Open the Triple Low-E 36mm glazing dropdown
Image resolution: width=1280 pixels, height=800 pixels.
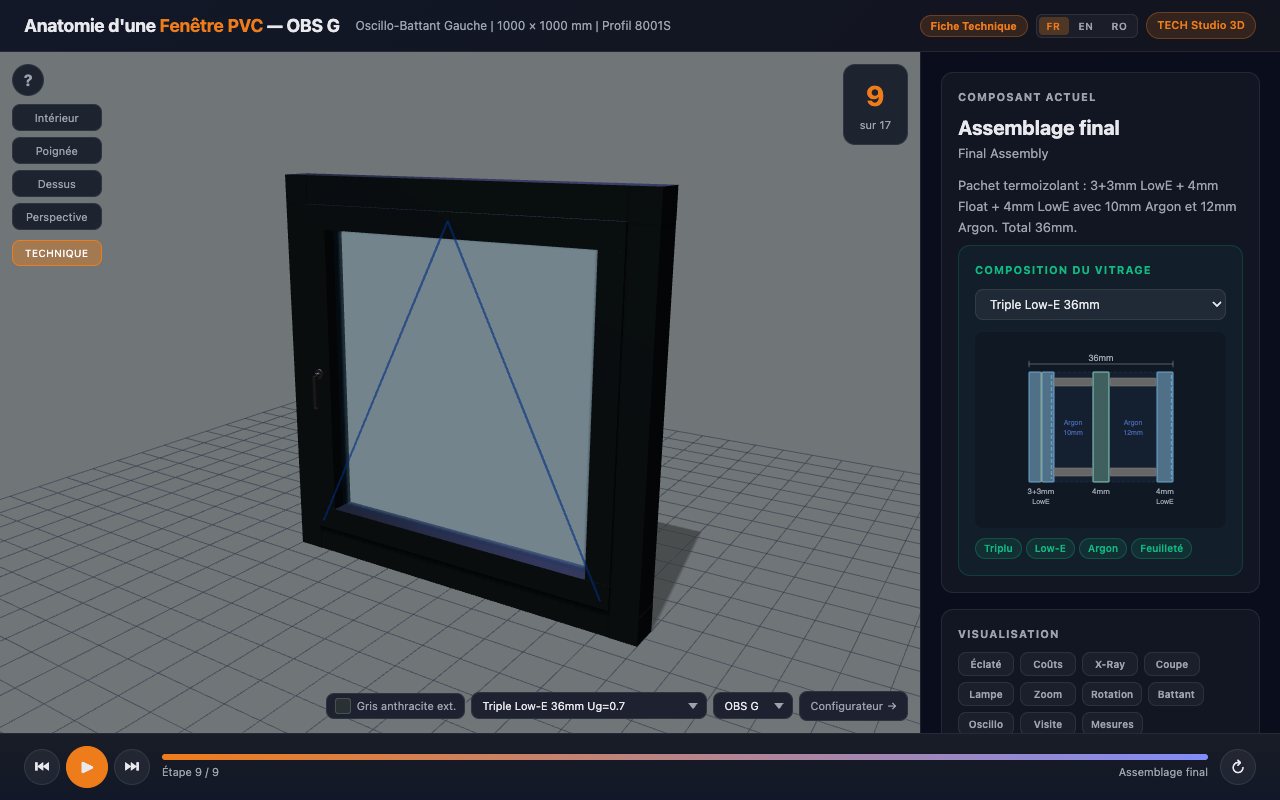(1100, 305)
